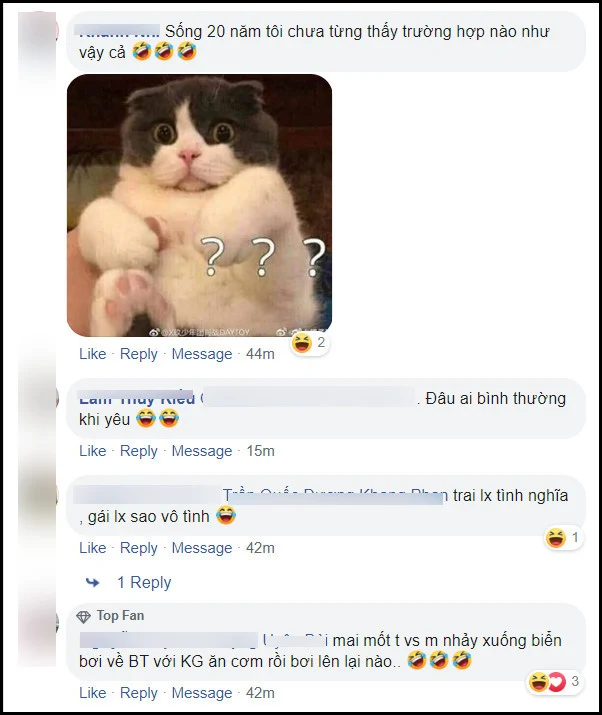Open the surprised cat meme image
This screenshot has height=715, width=602.
click(x=199, y=206)
